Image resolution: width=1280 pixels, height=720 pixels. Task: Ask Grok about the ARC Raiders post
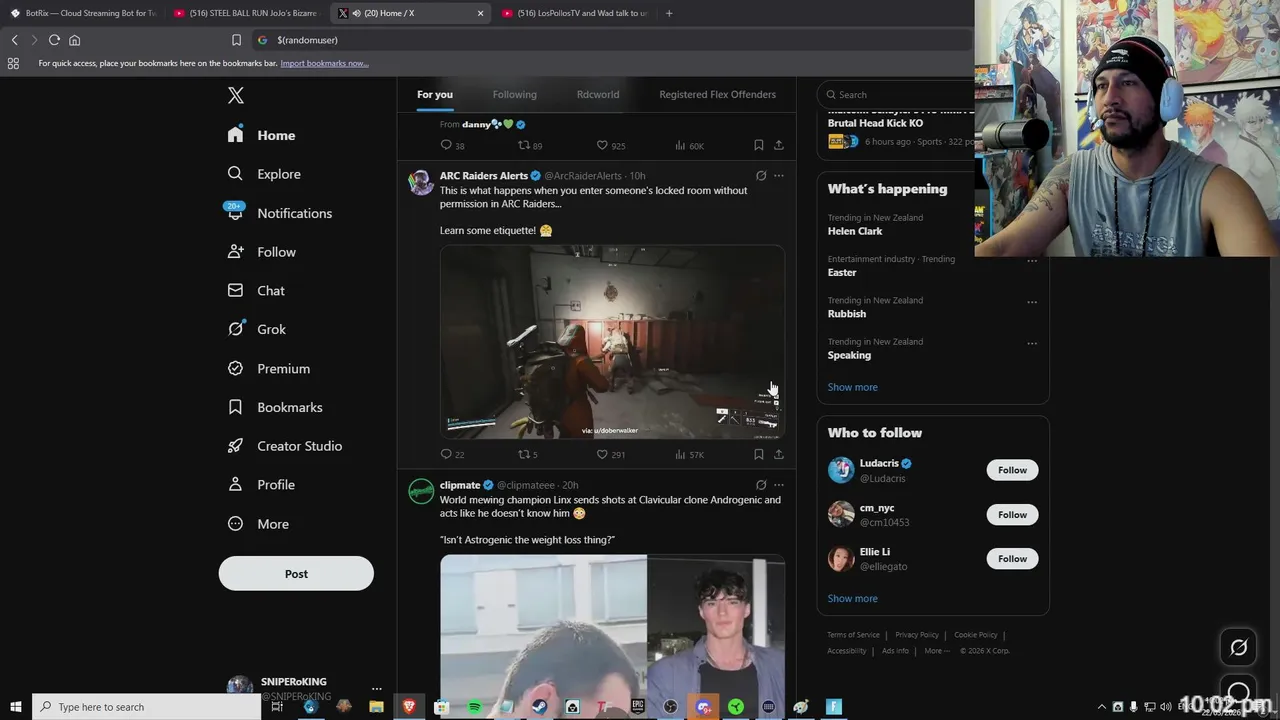pyautogui.click(x=761, y=176)
